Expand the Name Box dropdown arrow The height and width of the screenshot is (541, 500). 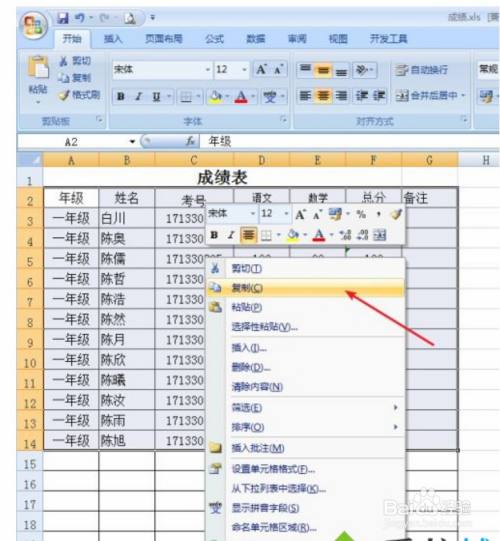click(132, 142)
